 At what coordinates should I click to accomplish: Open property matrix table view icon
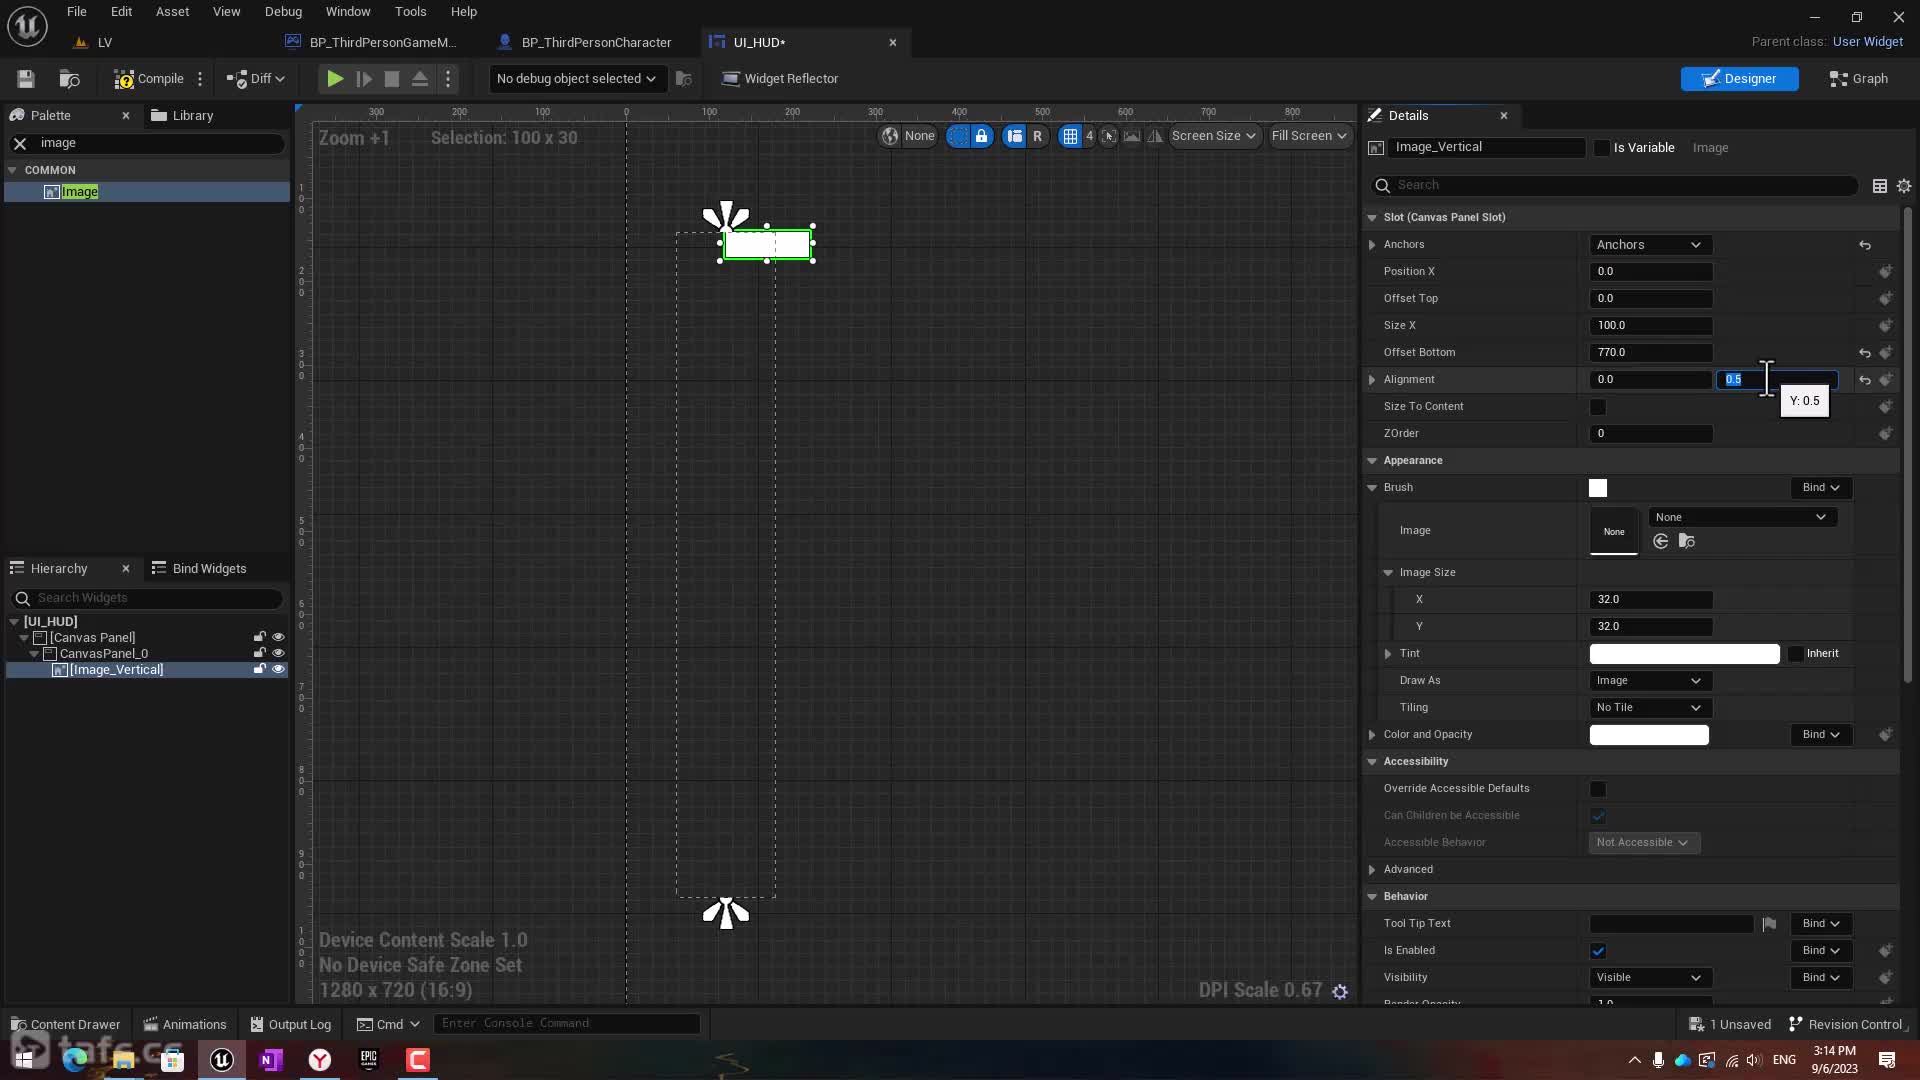[x=1880, y=186]
